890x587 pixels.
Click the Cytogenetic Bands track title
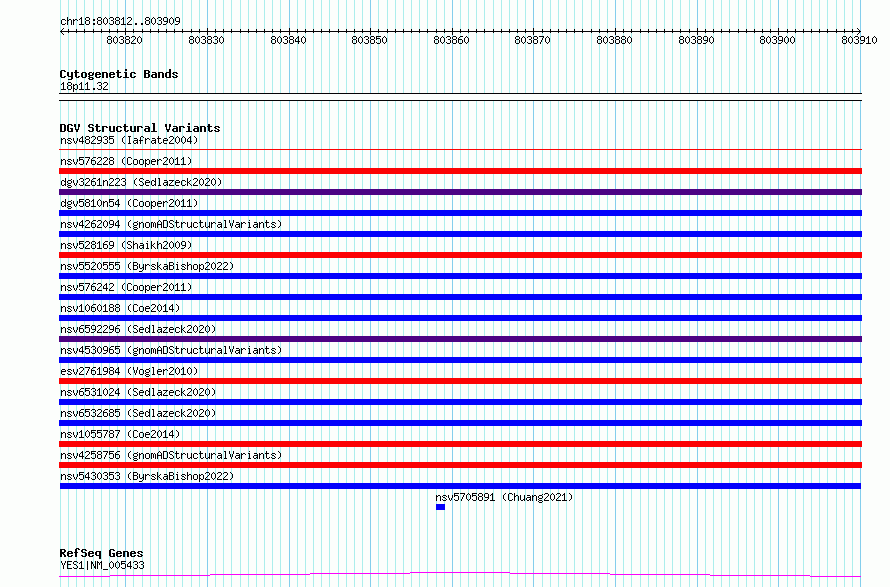point(119,74)
